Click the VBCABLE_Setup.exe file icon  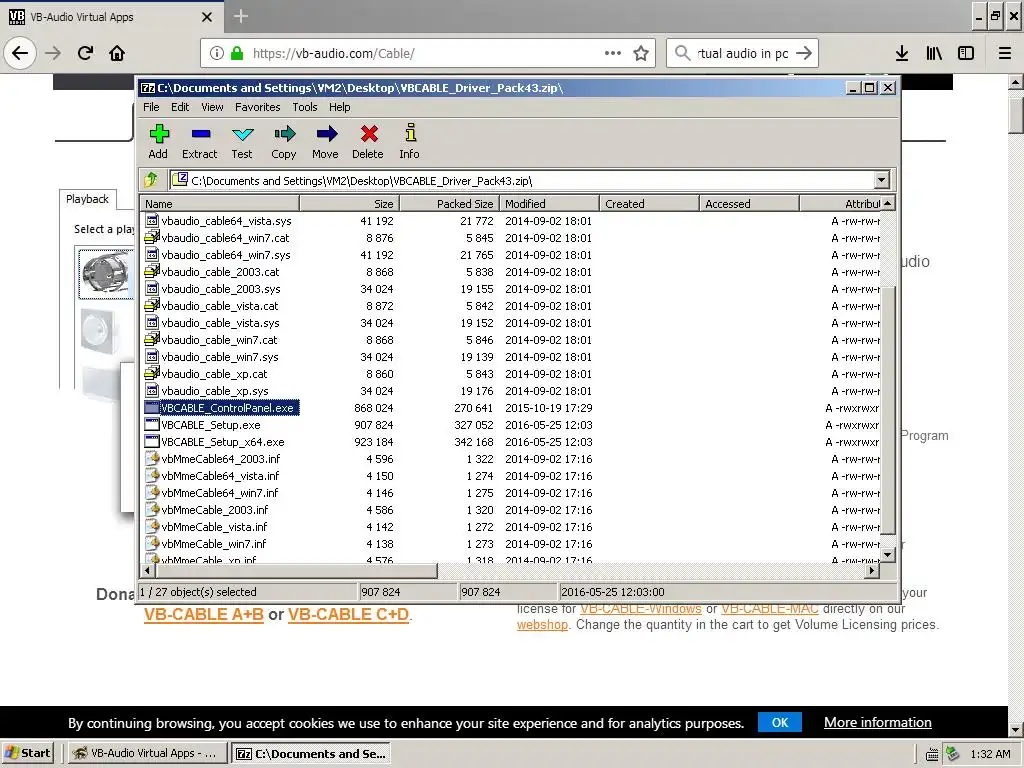tap(152, 424)
